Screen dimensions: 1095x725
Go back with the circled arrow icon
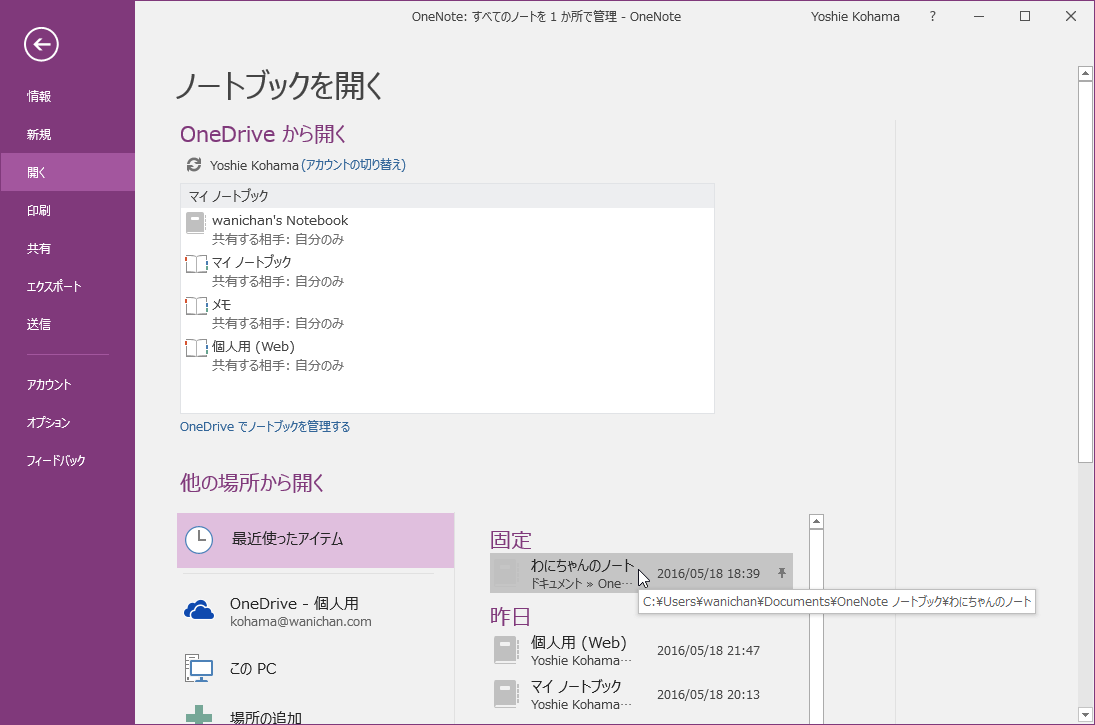41,45
